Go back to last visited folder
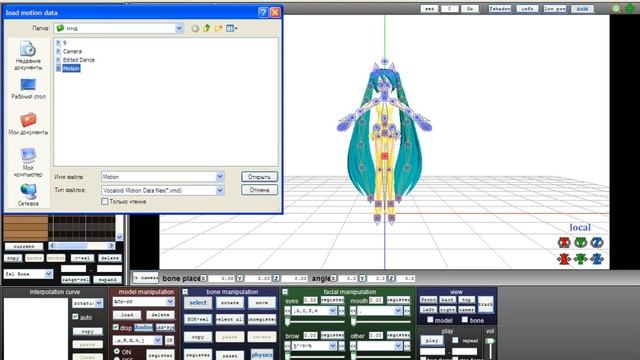The image size is (640, 360). (x=195, y=28)
